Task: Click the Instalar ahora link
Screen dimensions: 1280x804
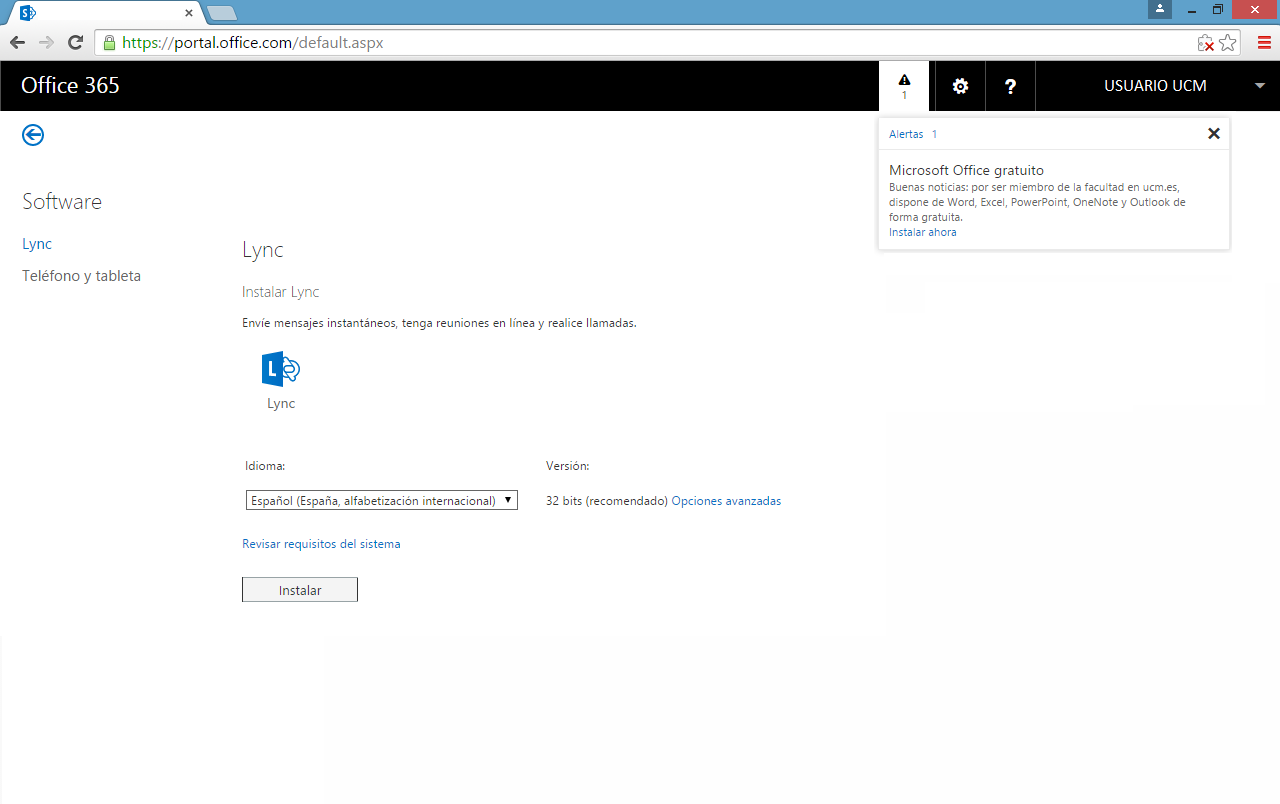Action: click(x=922, y=232)
